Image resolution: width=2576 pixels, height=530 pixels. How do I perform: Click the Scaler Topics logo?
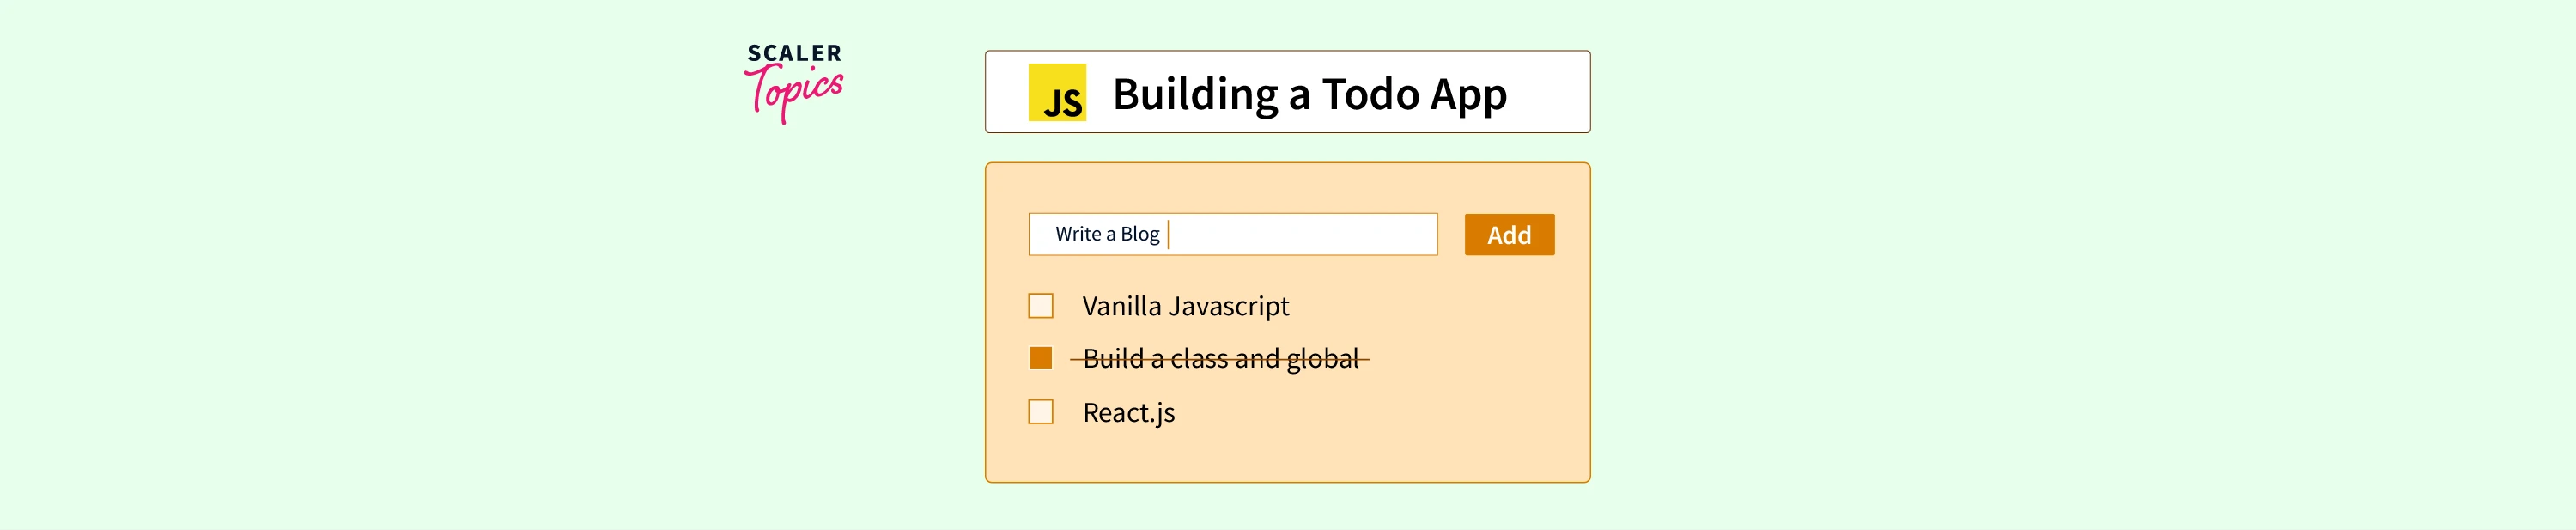794,82
